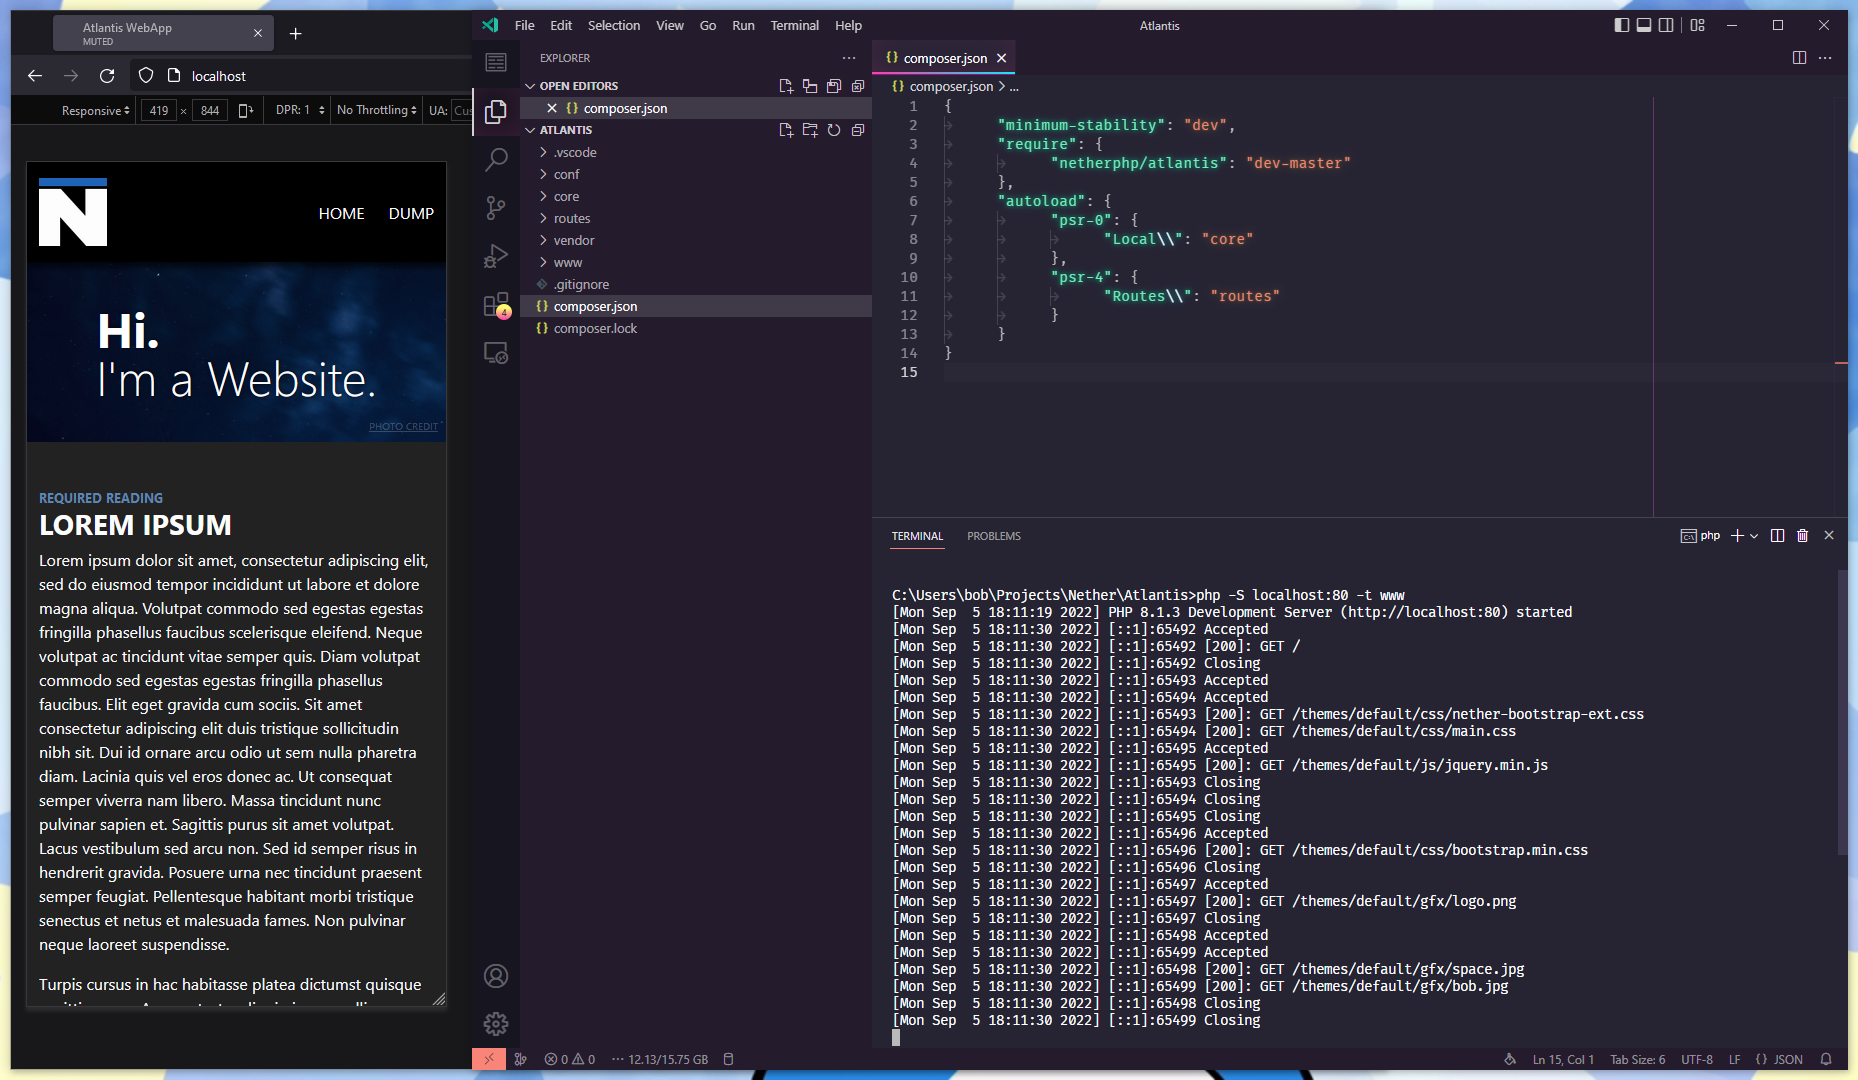The image size is (1858, 1080).
Task: Refresh the ATLANTIS explorer tree
Action: [x=834, y=130]
